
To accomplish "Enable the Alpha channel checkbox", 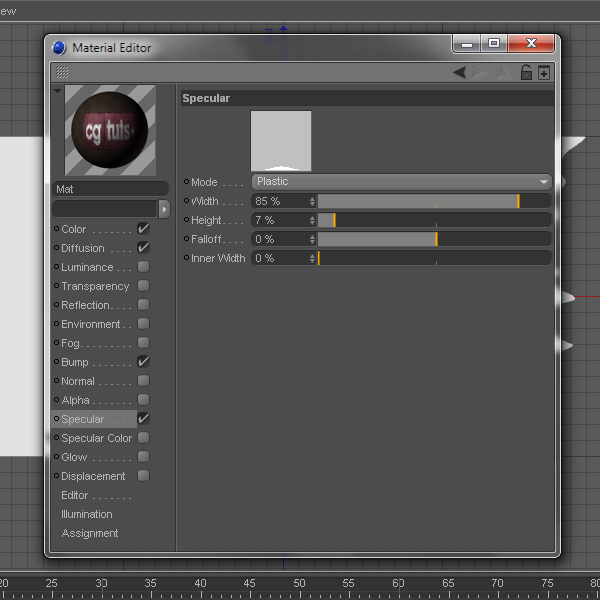I will 143,399.
